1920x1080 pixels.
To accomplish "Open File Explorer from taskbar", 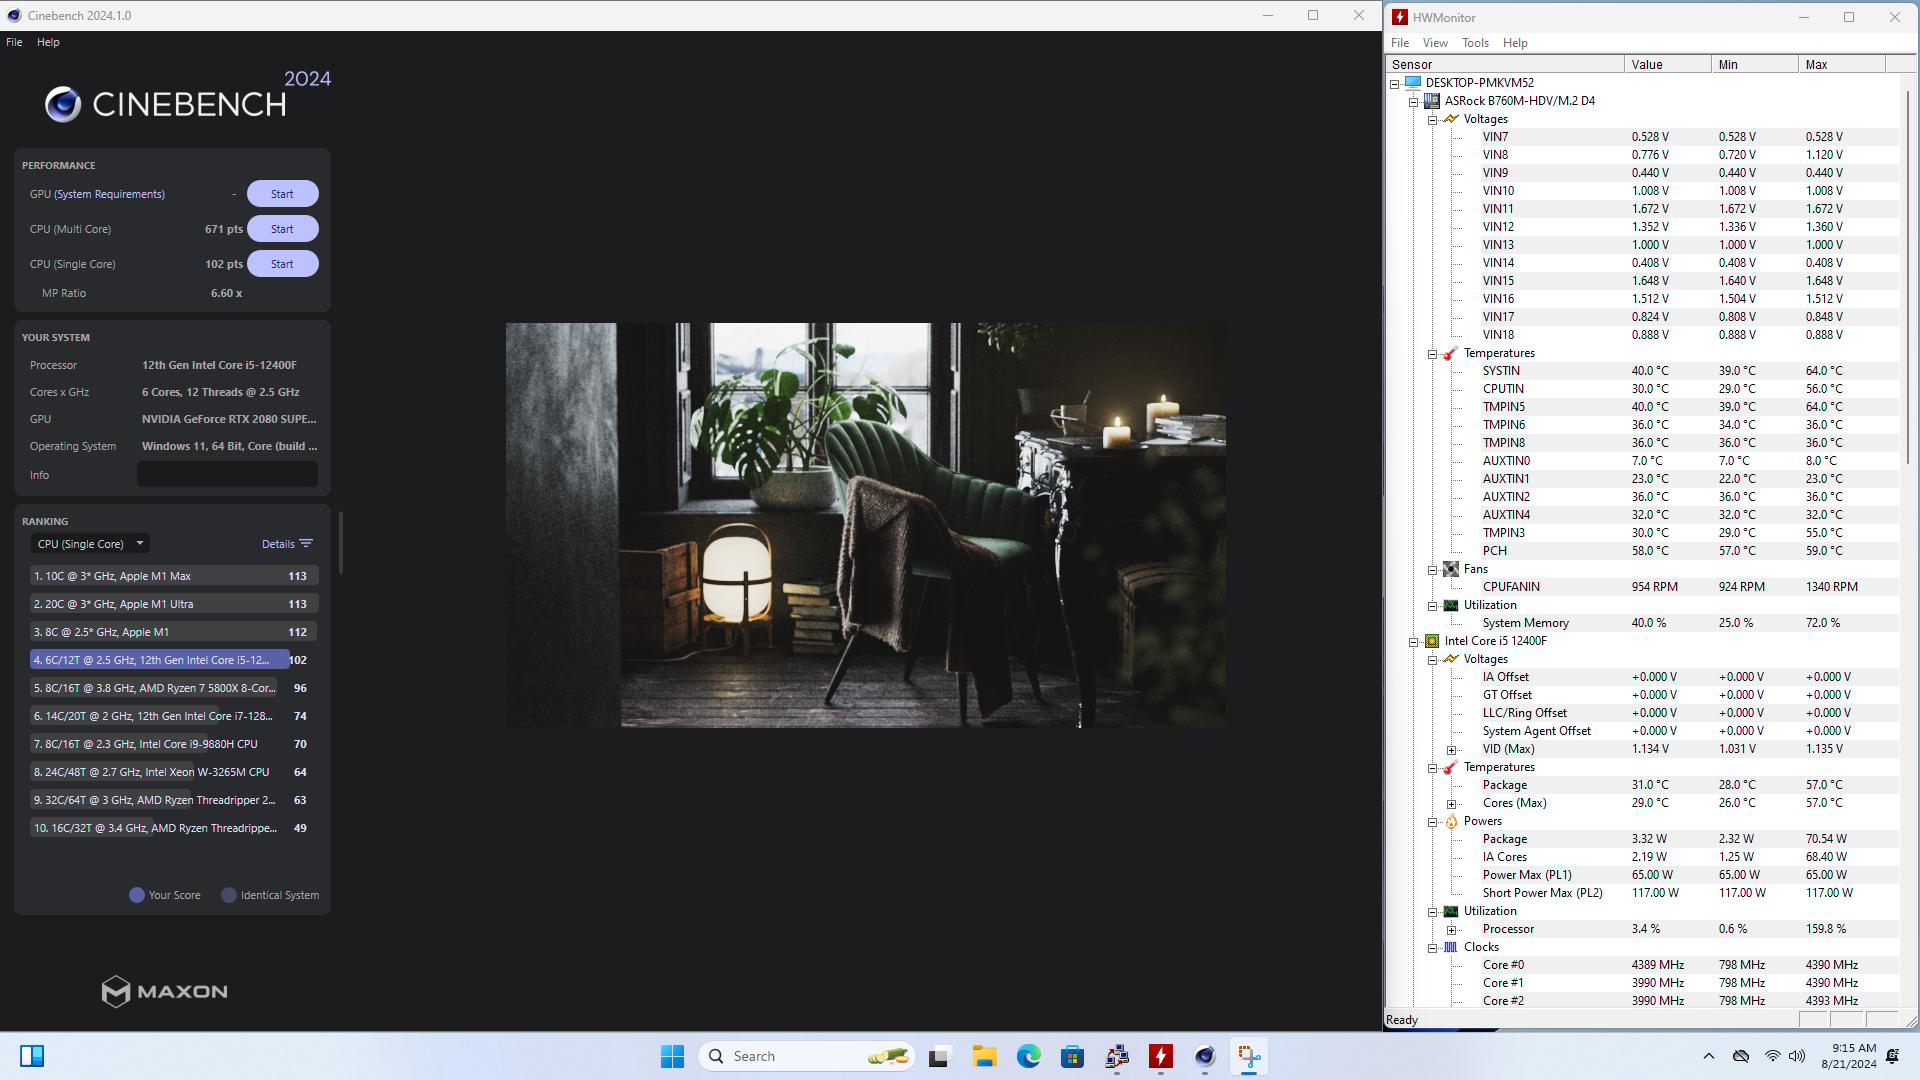I will click(984, 1056).
